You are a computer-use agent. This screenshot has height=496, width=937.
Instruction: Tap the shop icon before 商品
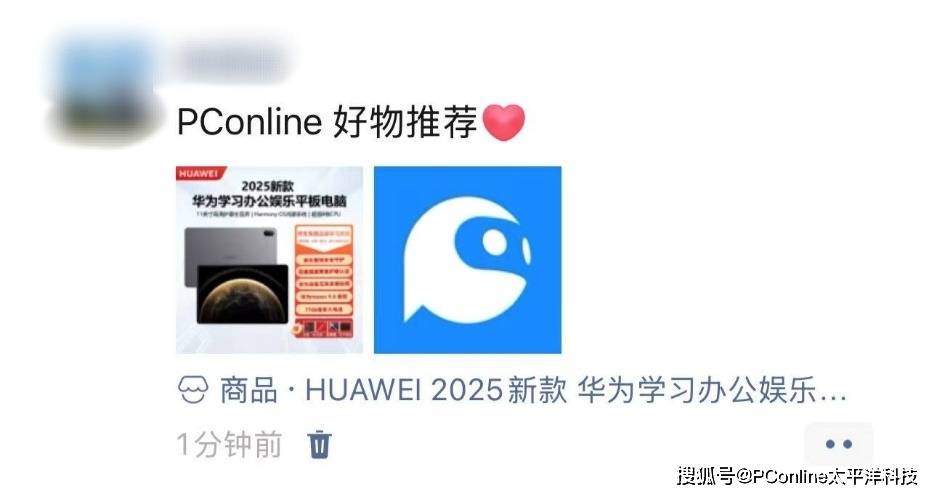coord(193,391)
